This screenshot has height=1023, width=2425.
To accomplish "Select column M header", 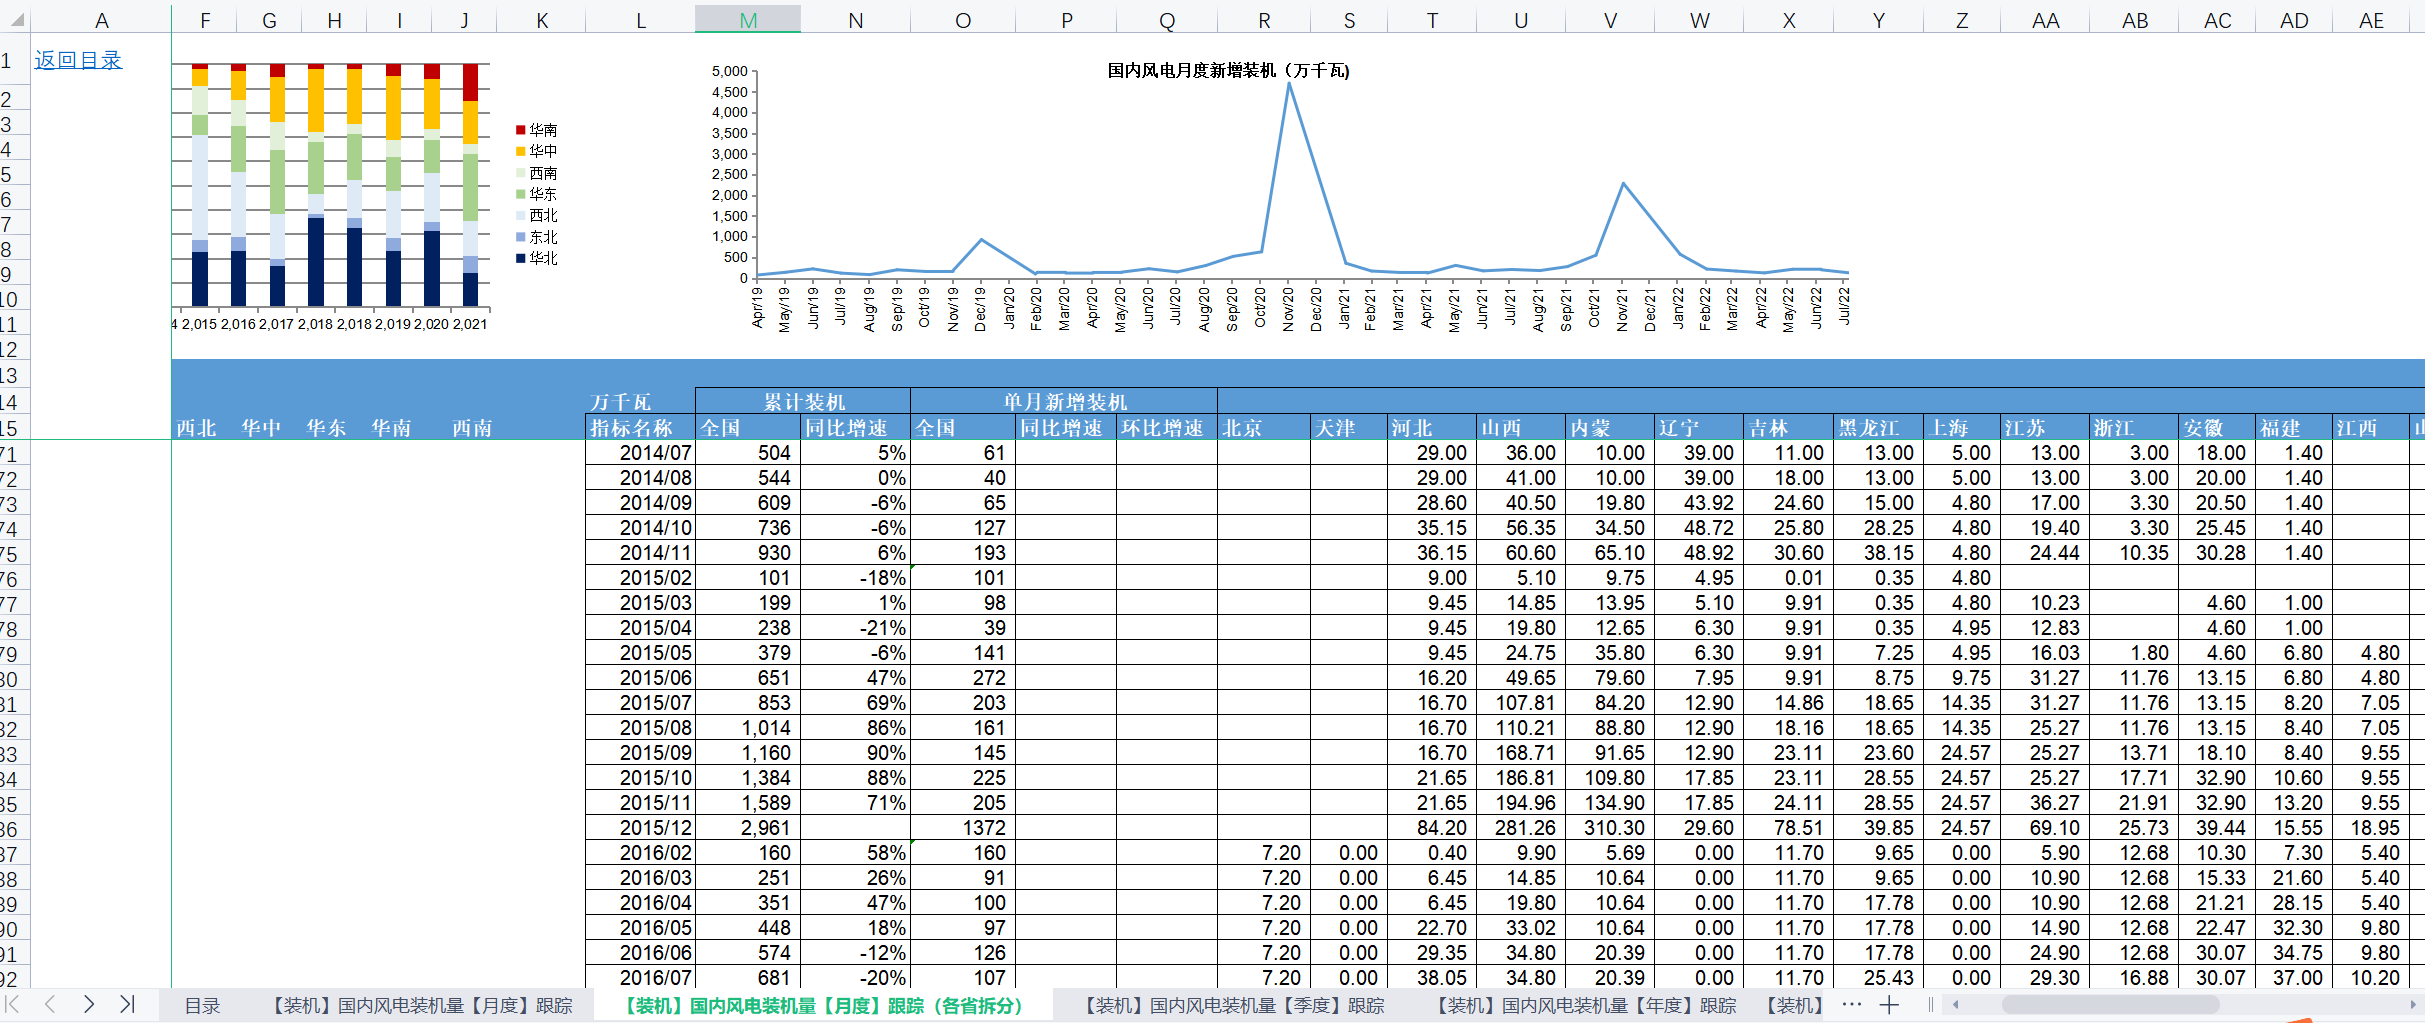I will click(x=748, y=20).
